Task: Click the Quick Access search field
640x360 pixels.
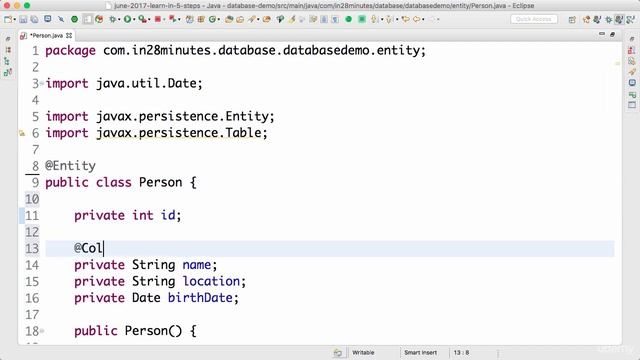Action: [533, 19]
